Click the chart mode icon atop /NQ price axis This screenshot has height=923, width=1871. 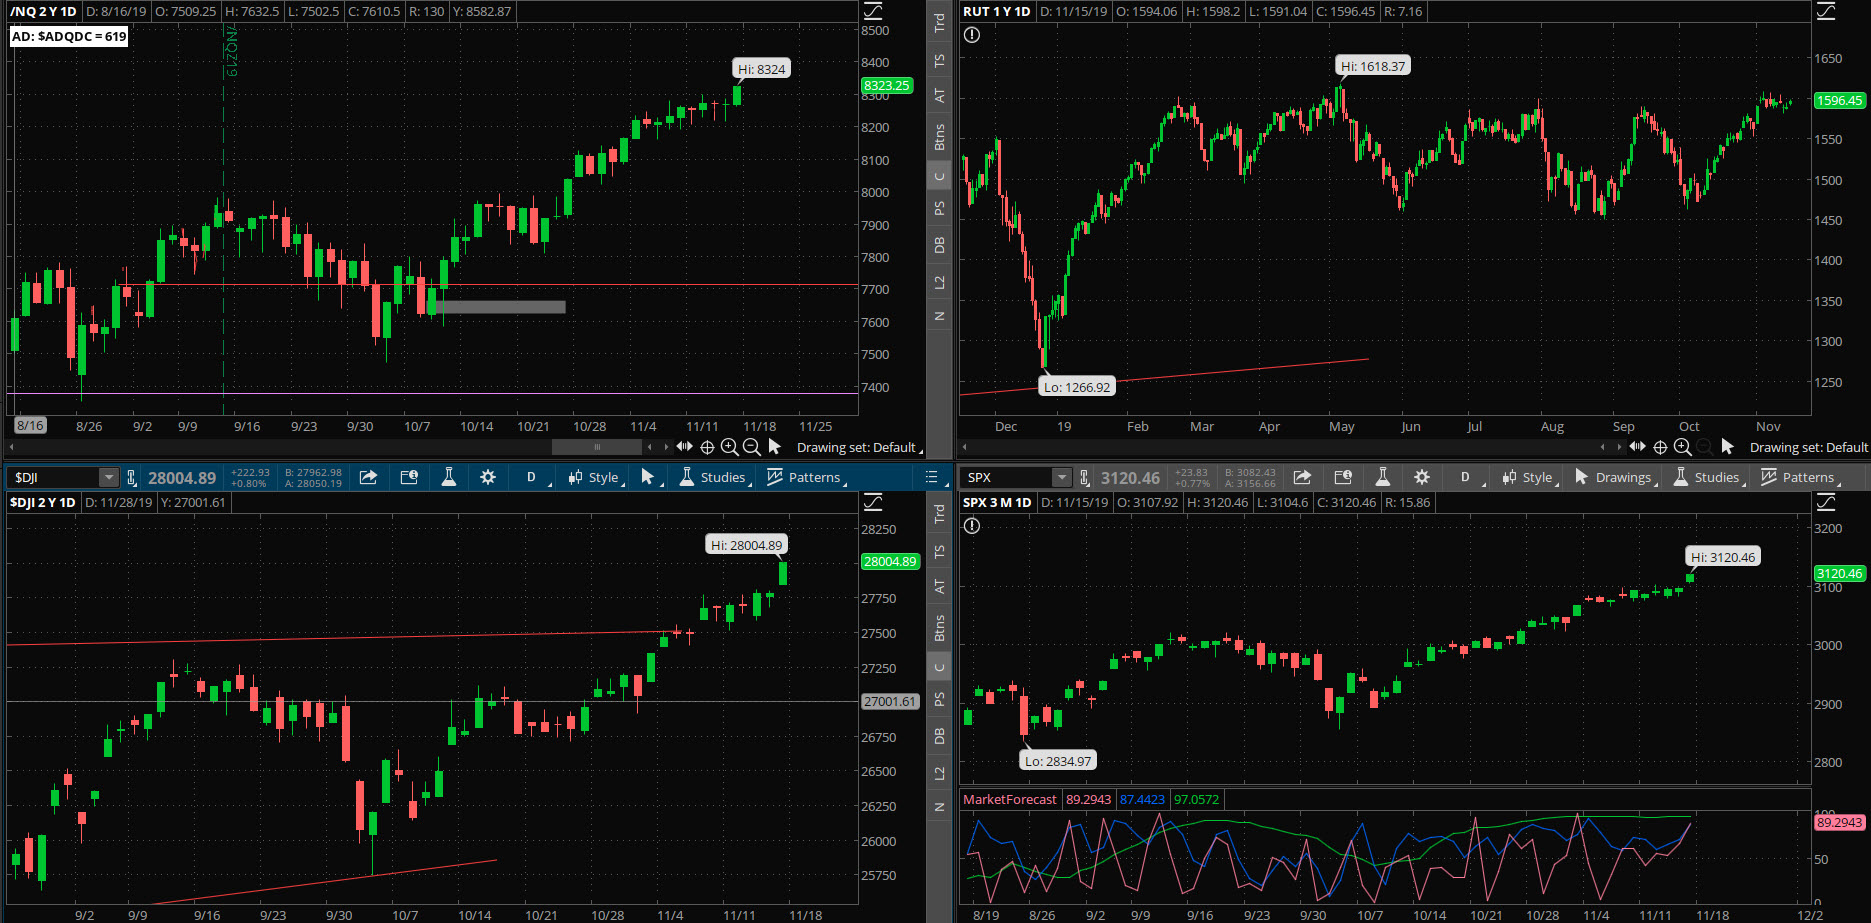[x=873, y=12]
